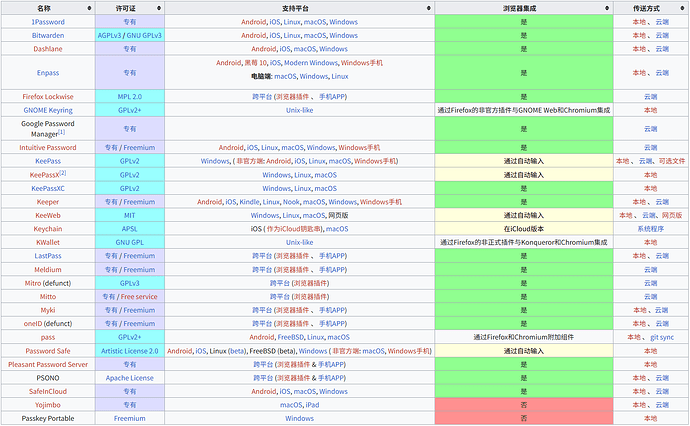
Task: Click iPad in the Yojimbo row
Action: (x=312, y=405)
